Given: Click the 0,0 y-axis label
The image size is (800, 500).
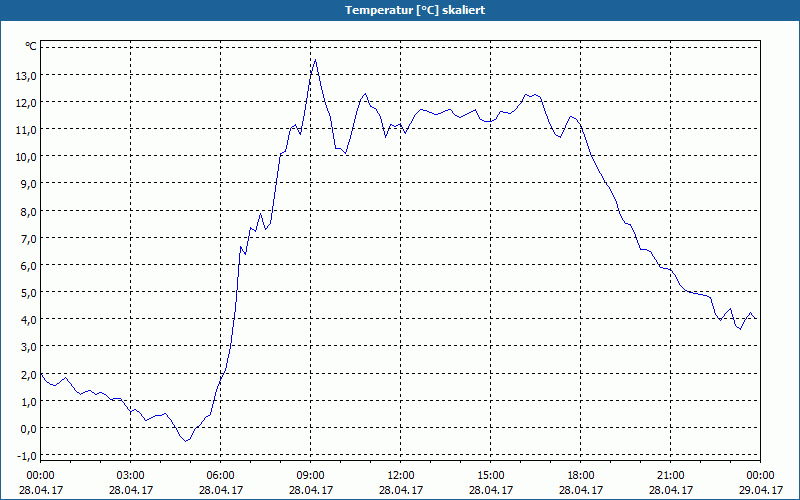Looking at the screenshot, I should 25,428.
